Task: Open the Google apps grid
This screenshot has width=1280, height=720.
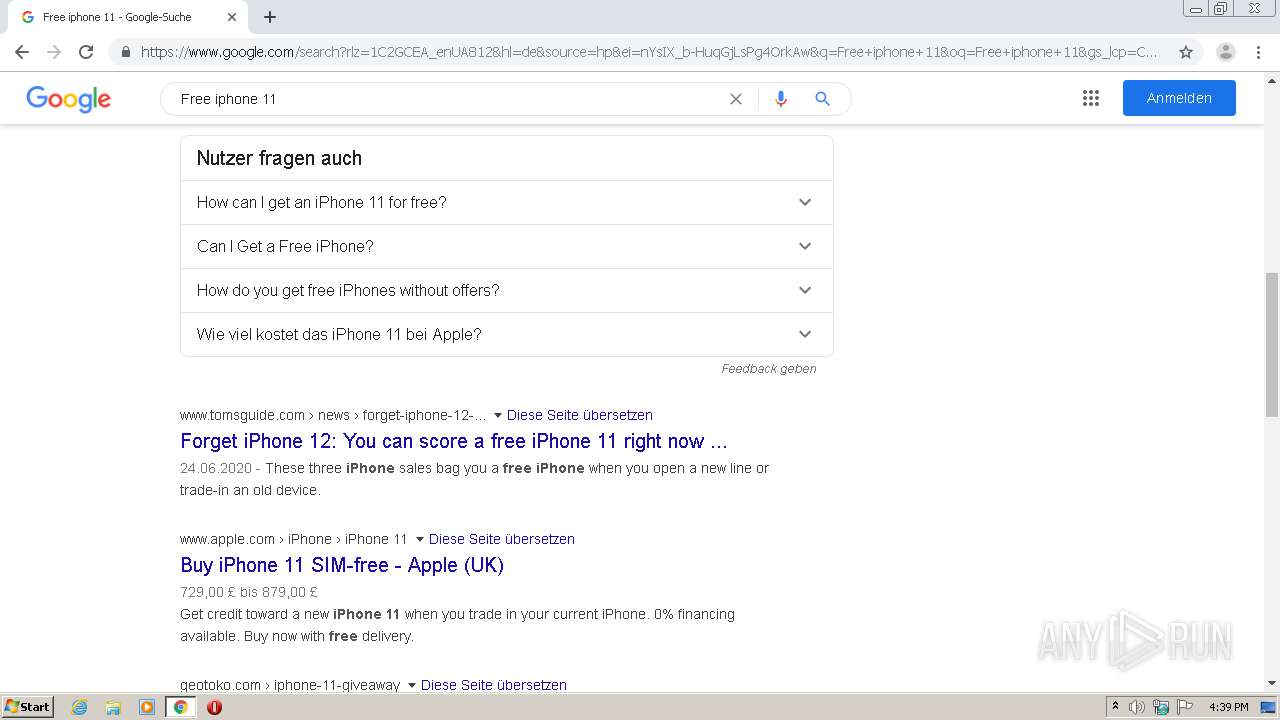Action: [x=1091, y=98]
